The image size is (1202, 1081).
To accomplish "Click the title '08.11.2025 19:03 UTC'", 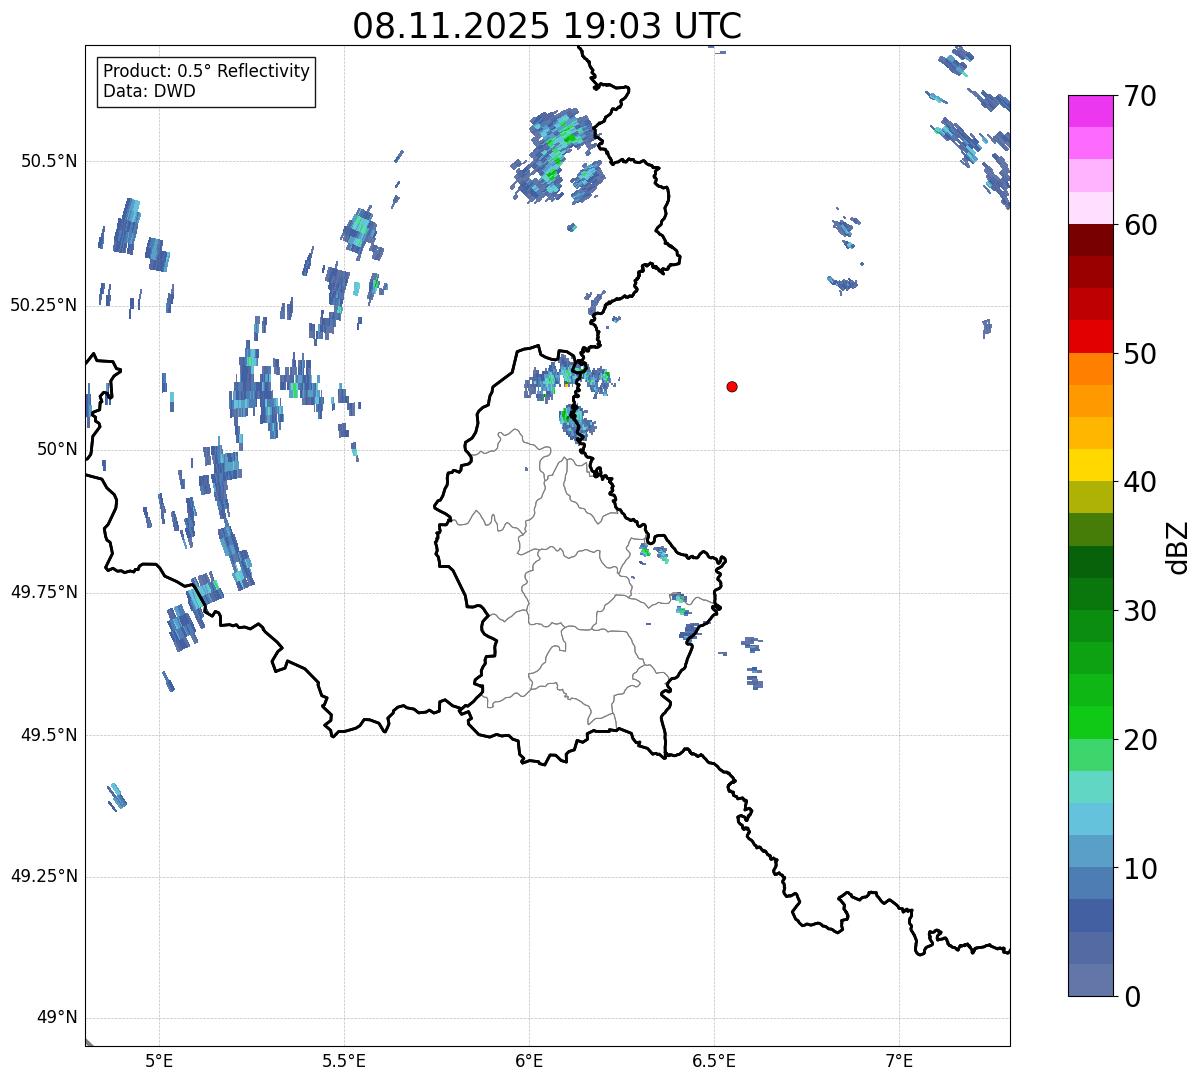I will point(547,26).
